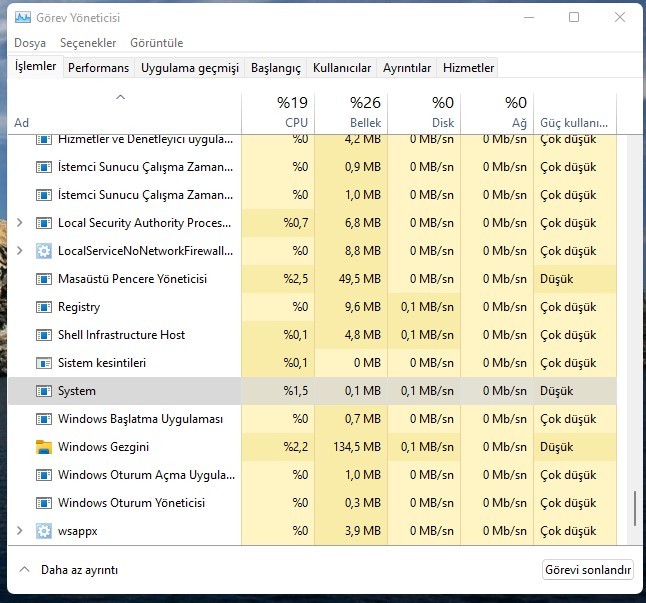Maximize the Görev Yöneticisi window

(574, 17)
